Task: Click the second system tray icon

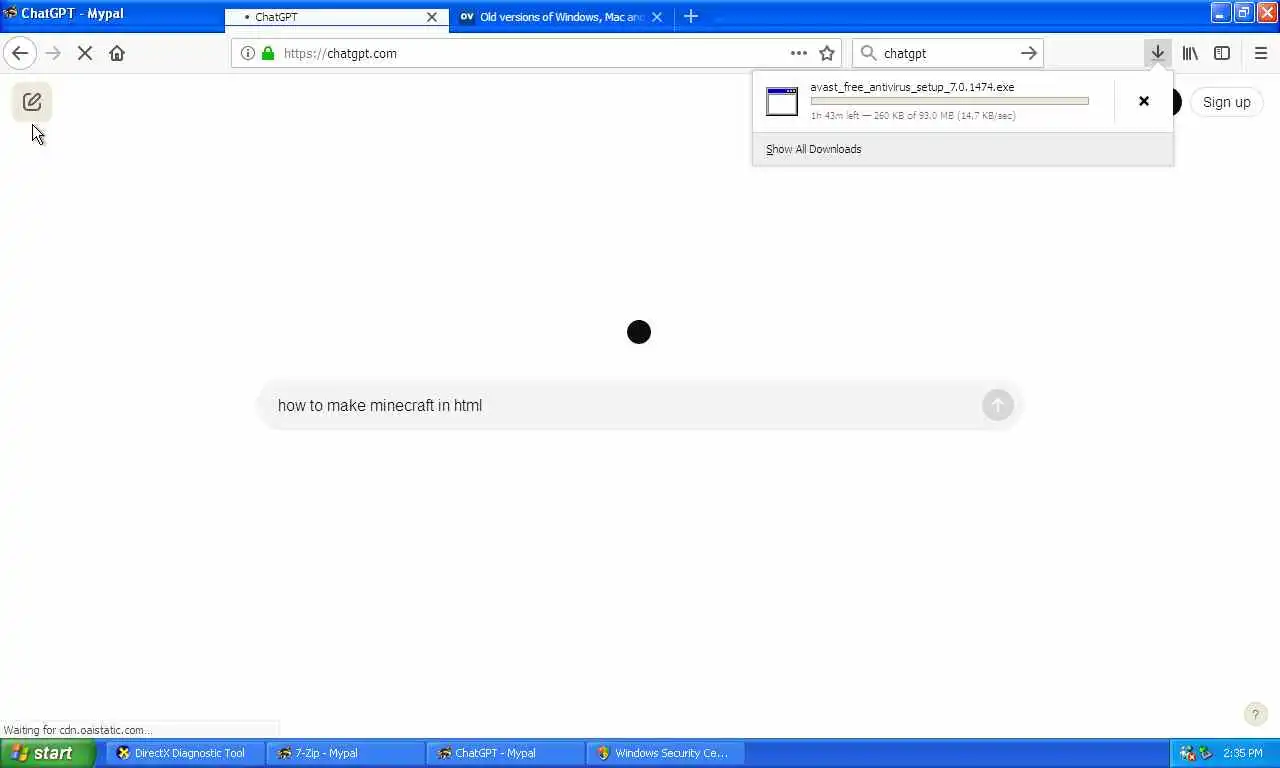Action: click(1205, 753)
